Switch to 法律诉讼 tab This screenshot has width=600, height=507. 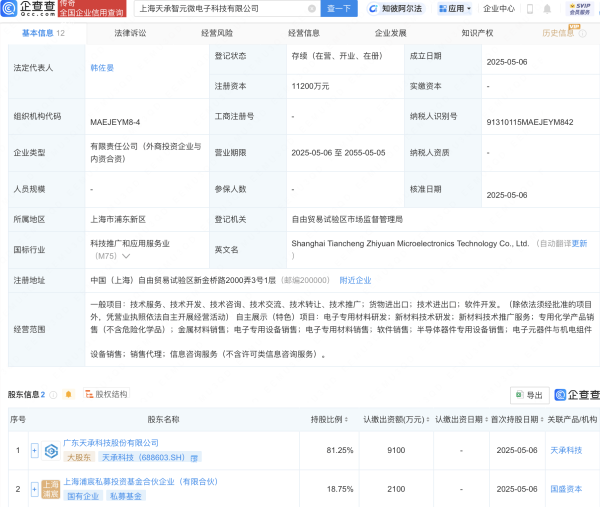pos(130,33)
